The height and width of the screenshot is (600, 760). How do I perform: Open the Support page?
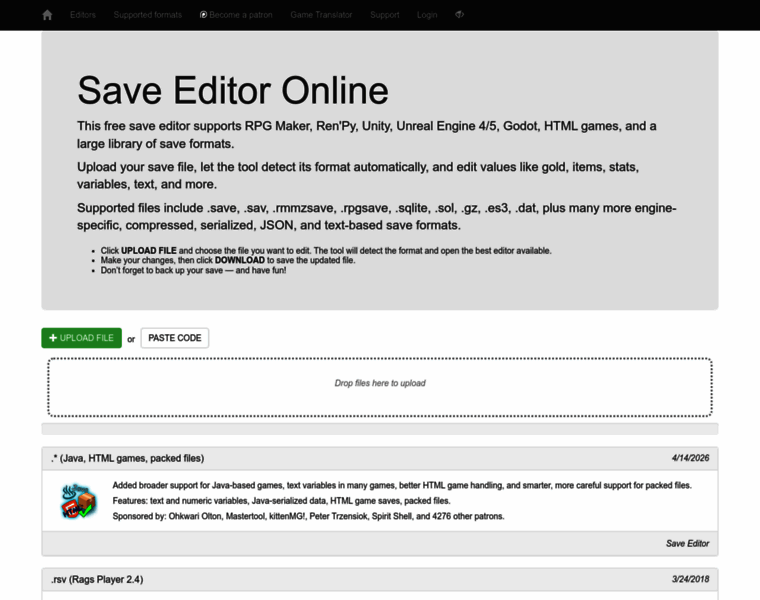tap(385, 15)
